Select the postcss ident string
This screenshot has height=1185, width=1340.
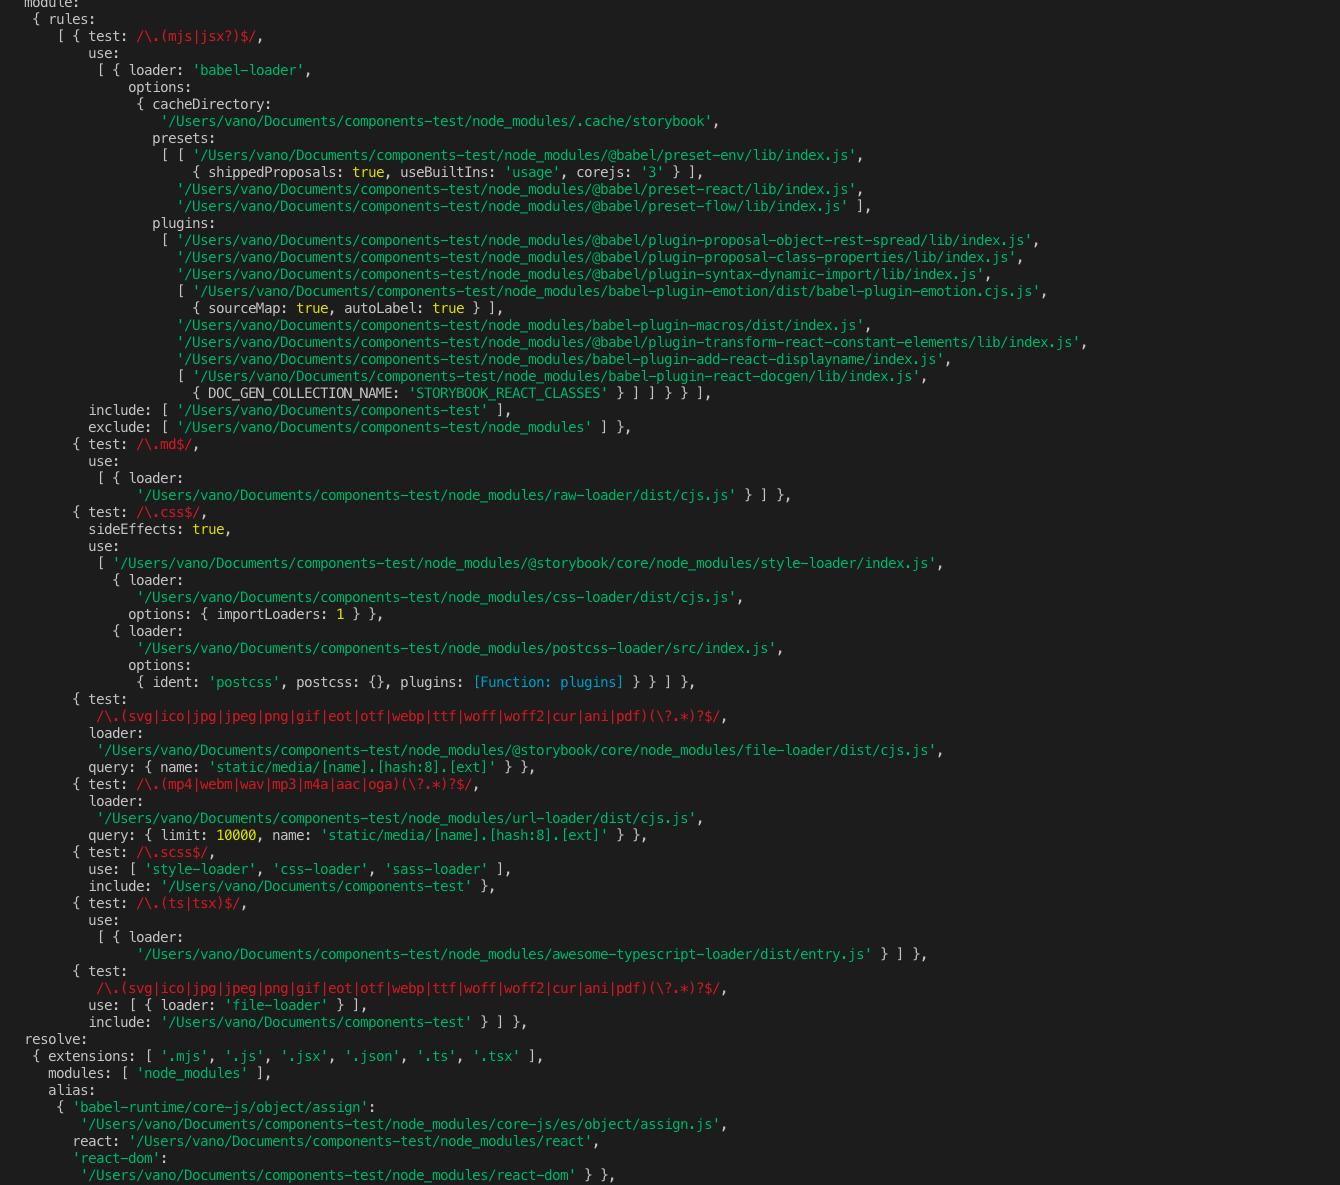[x=244, y=682]
